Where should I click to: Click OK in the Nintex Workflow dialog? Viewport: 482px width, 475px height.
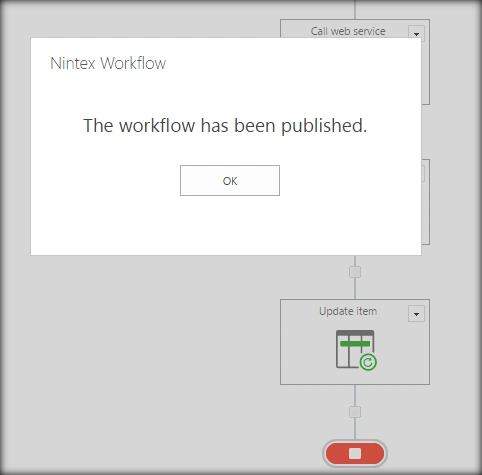pos(230,180)
